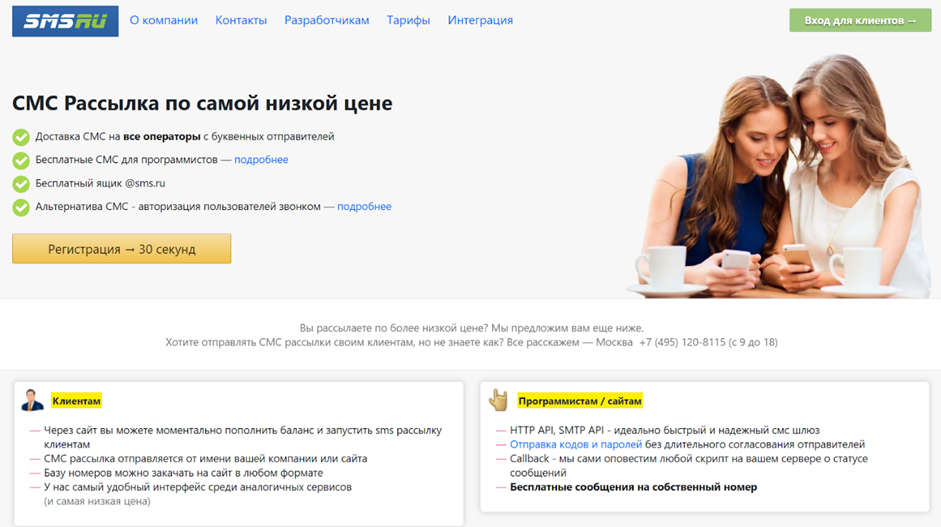Go to the 'Контакты' page
This screenshot has height=527, width=941.
241,21
